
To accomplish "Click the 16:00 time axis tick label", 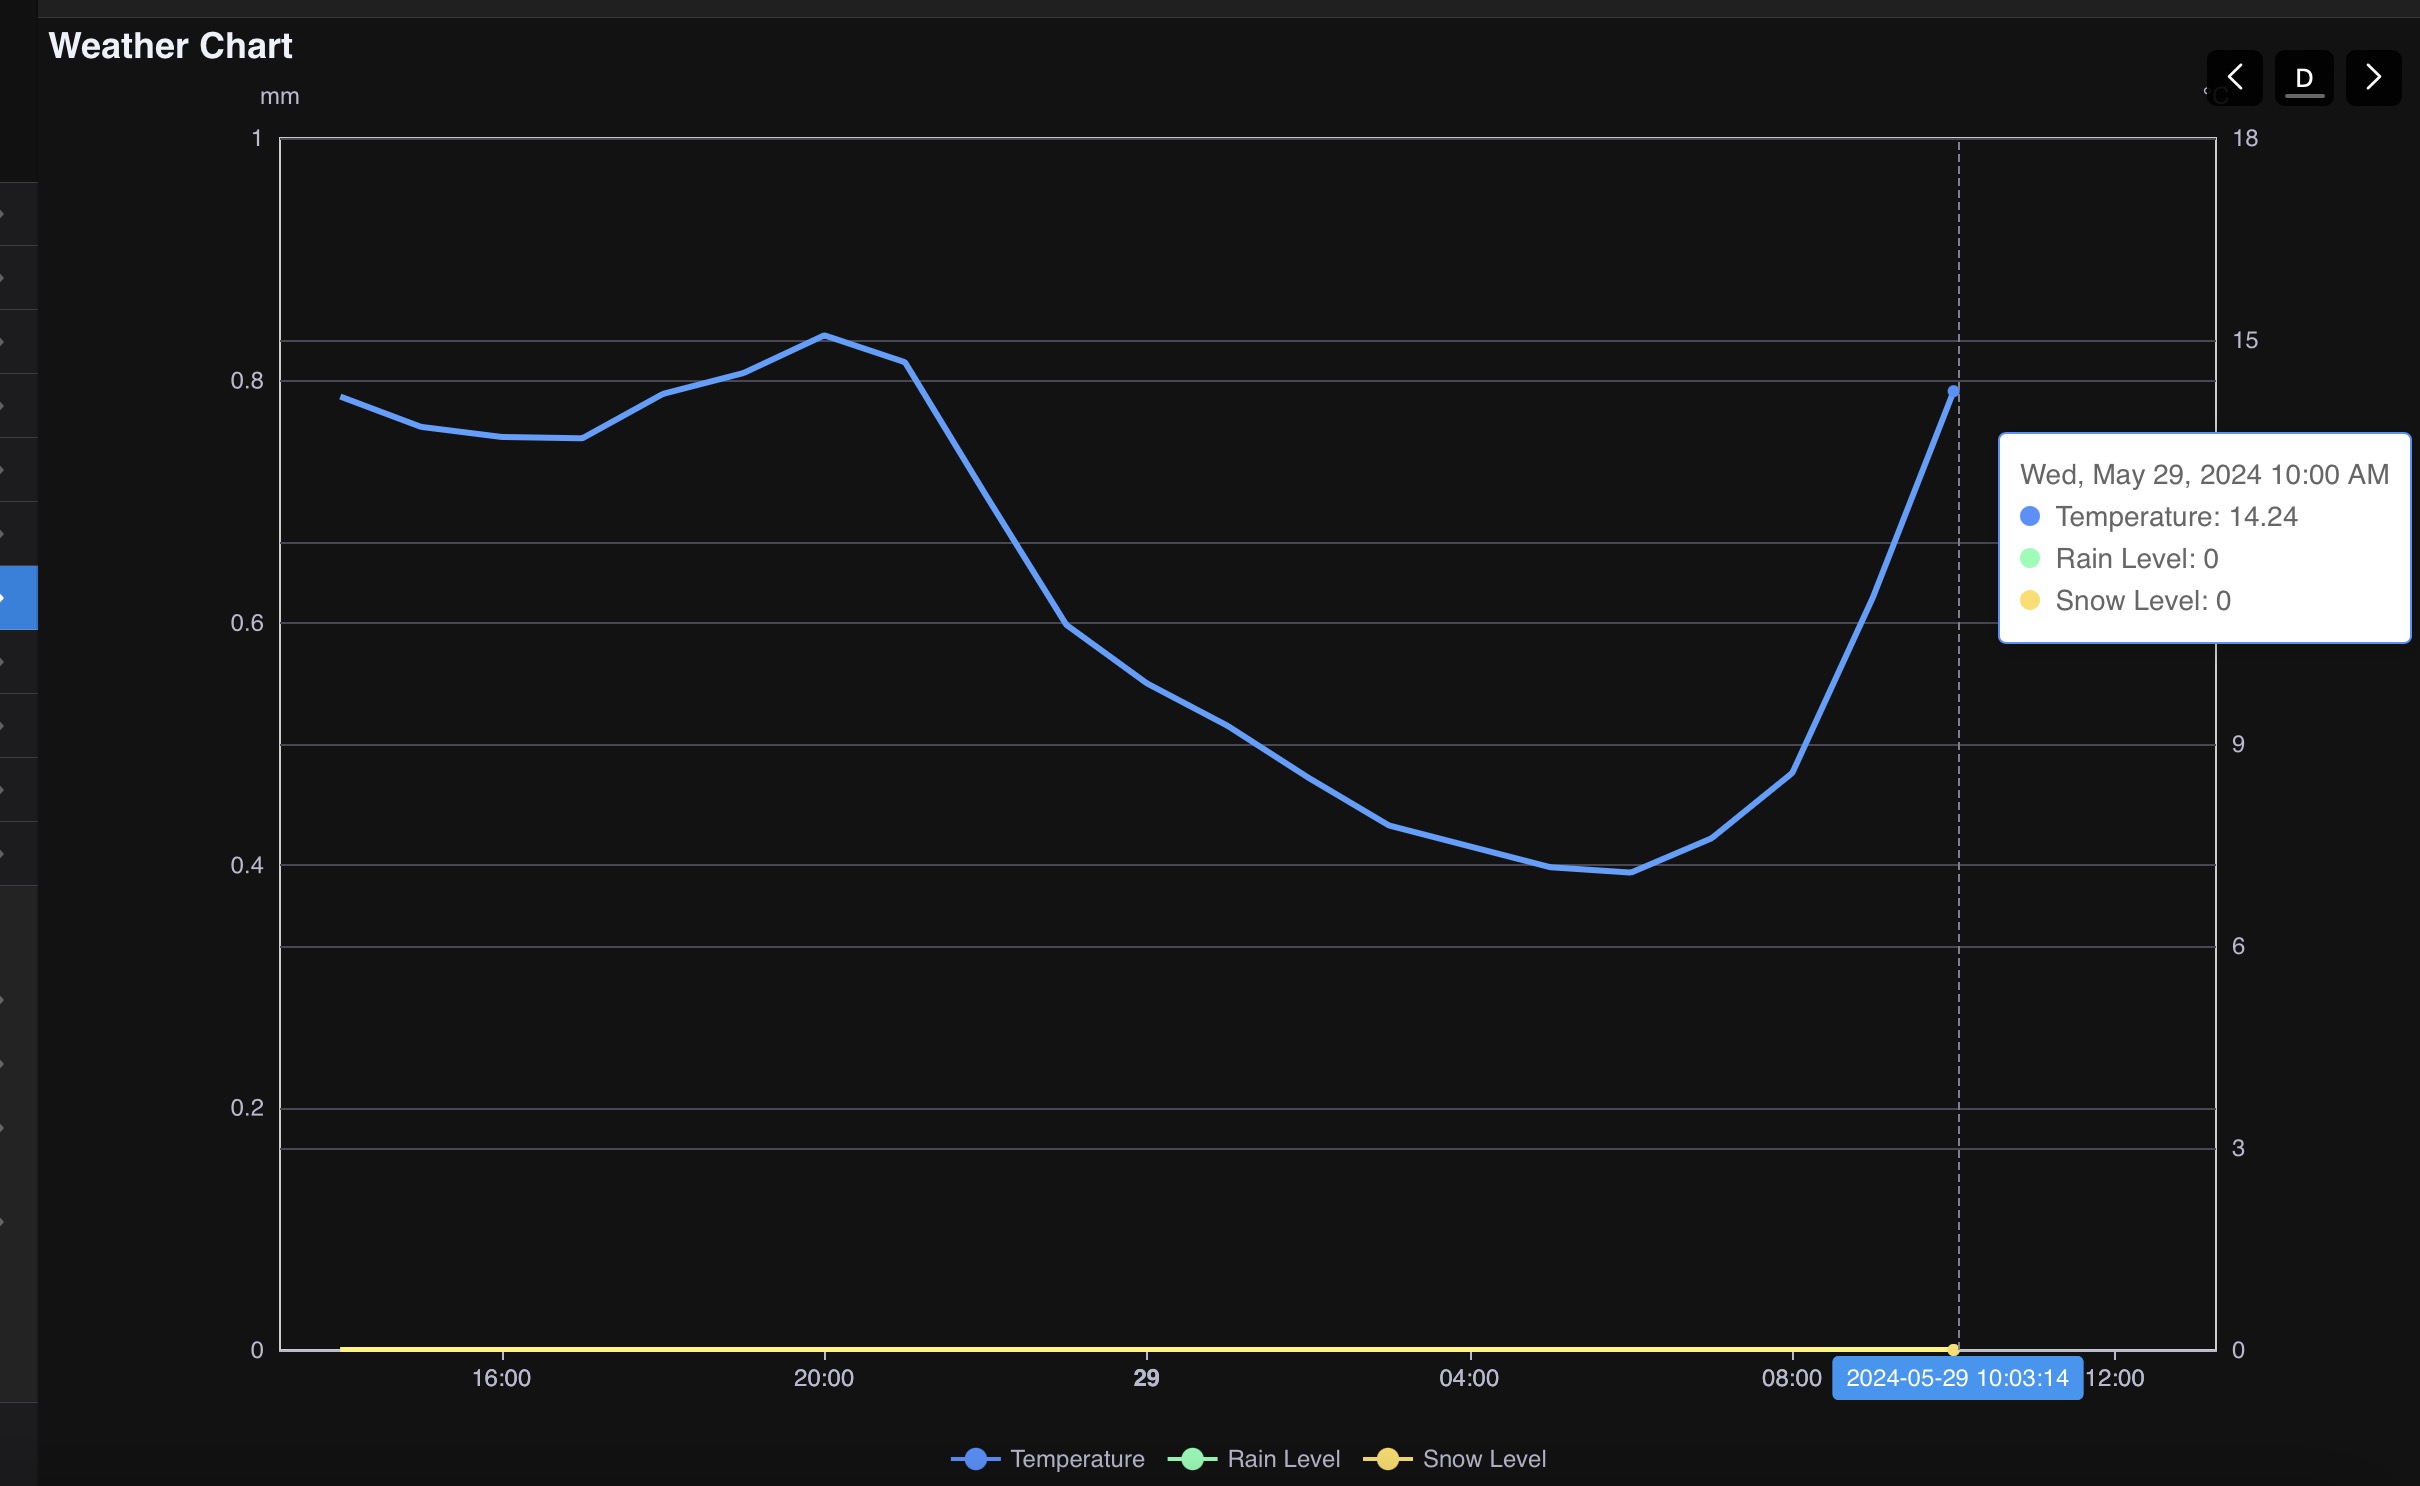I will click(501, 1378).
